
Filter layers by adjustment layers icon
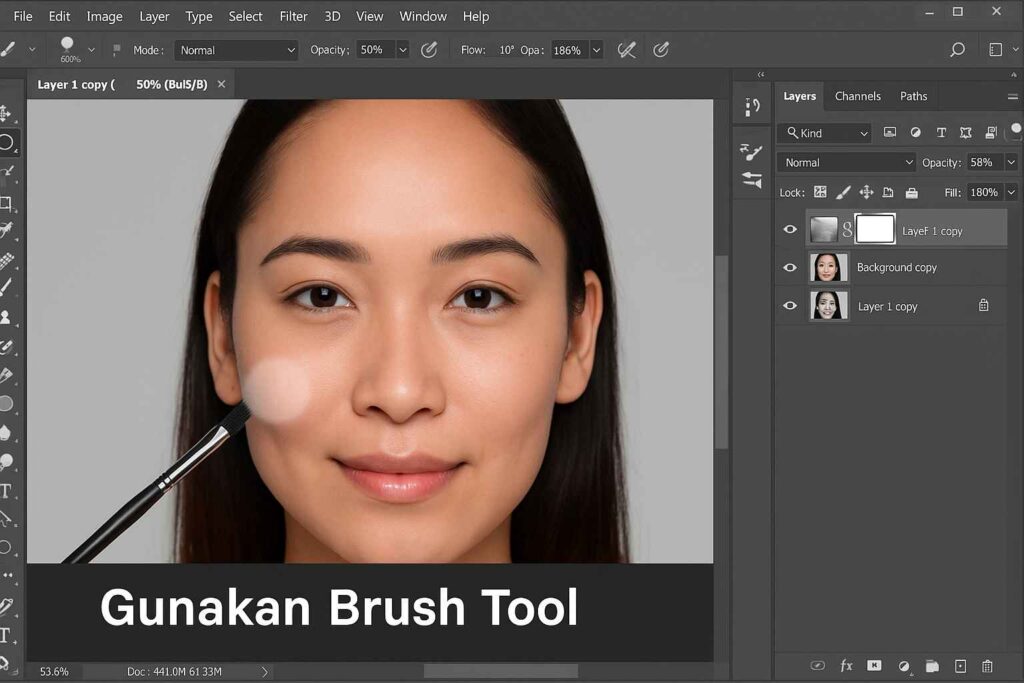(x=916, y=133)
